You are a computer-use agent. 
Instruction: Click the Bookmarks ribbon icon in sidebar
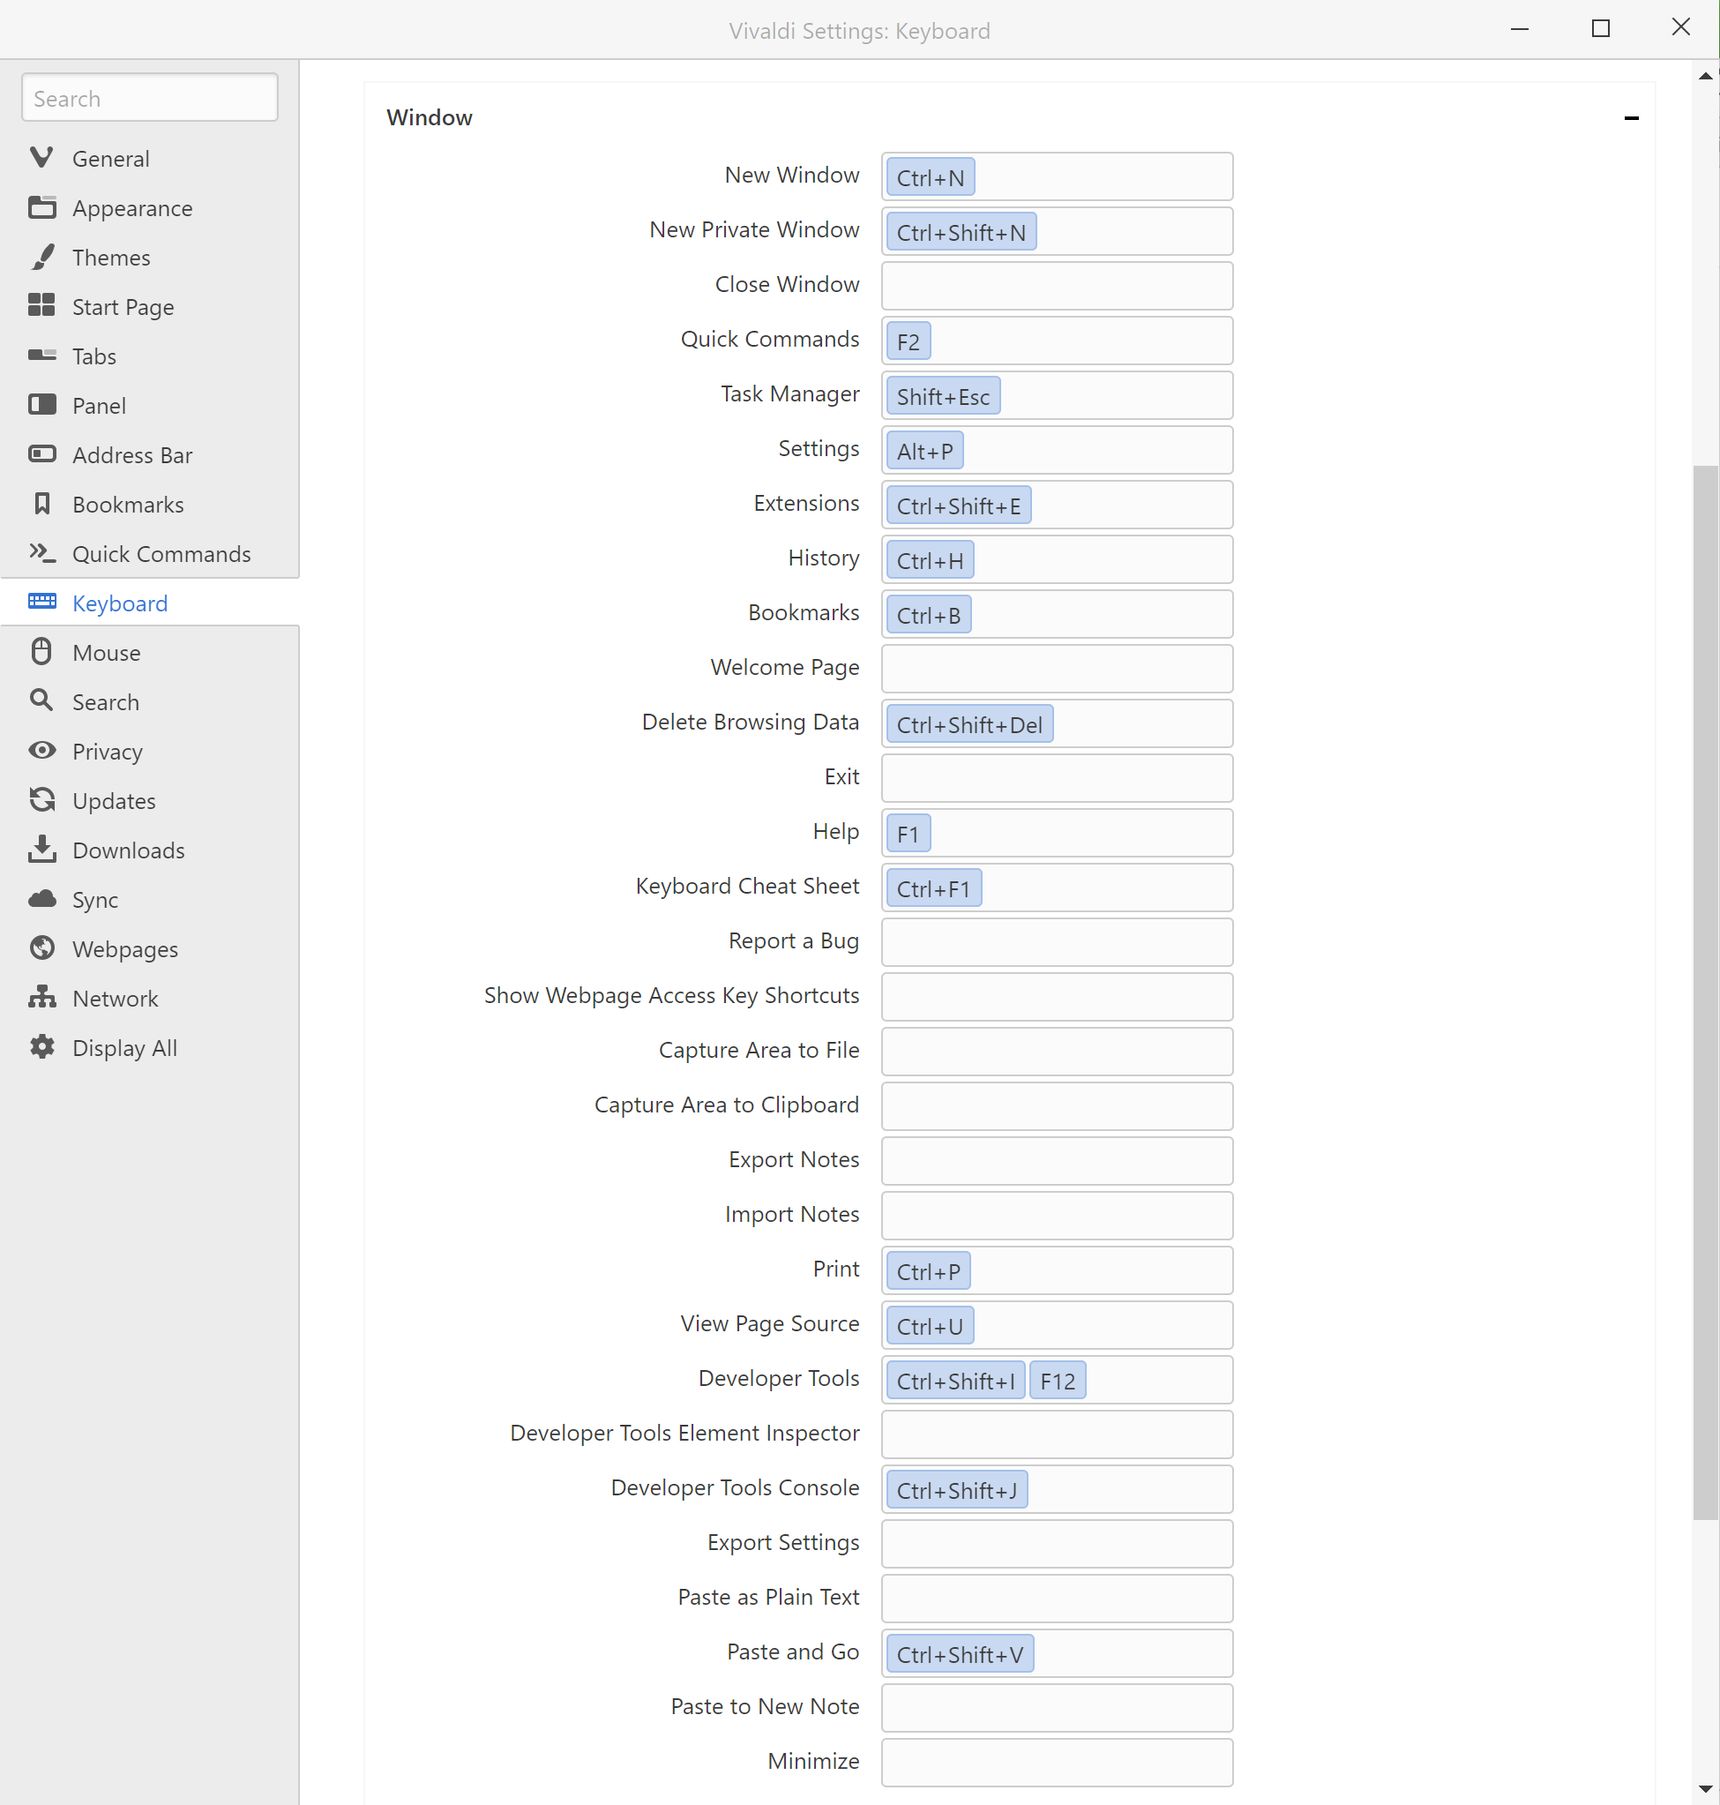coord(42,503)
